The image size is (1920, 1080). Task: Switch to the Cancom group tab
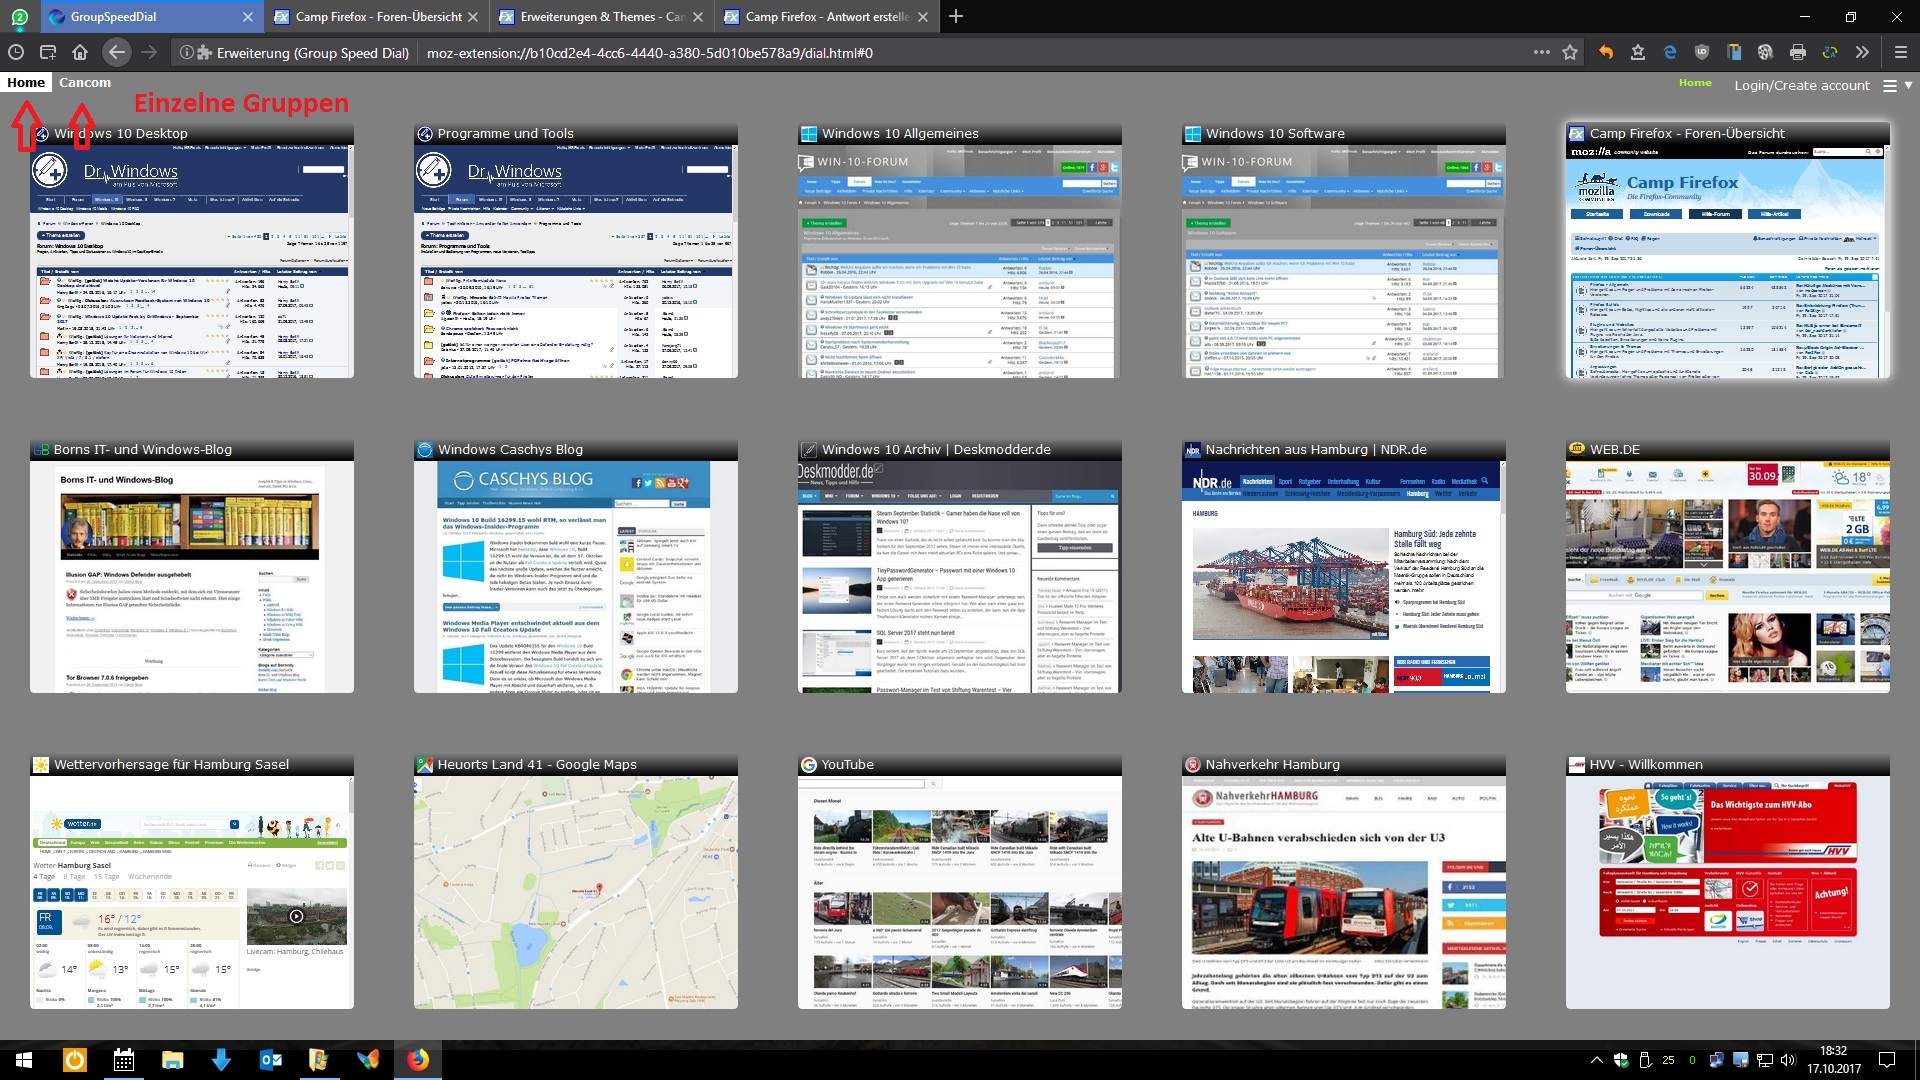85,83
